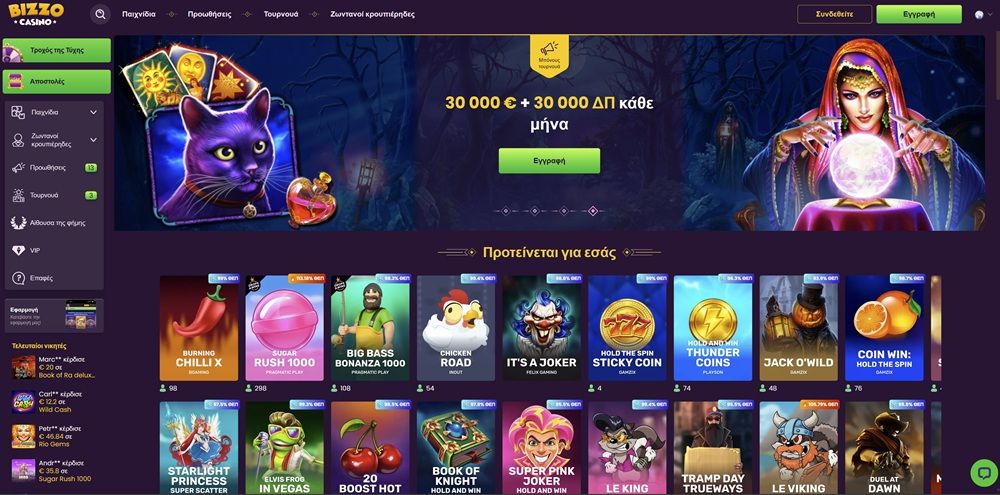Click the laurel icon beside Αίθουσα της φήμης
The width and height of the screenshot is (1000, 495).
[x=18, y=223]
